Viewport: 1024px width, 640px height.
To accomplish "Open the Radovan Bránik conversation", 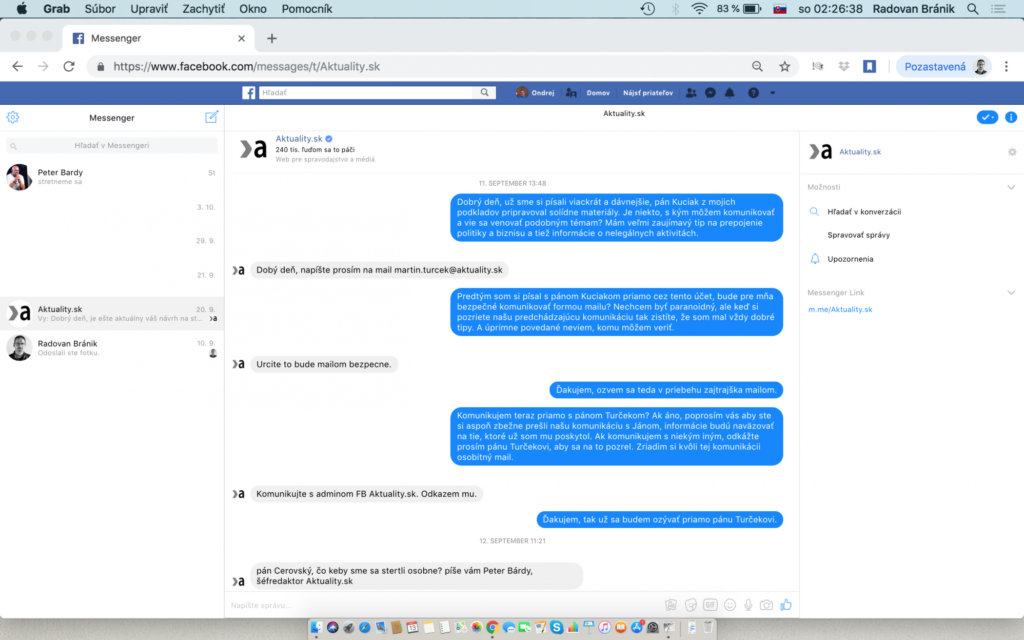I will [112, 347].
